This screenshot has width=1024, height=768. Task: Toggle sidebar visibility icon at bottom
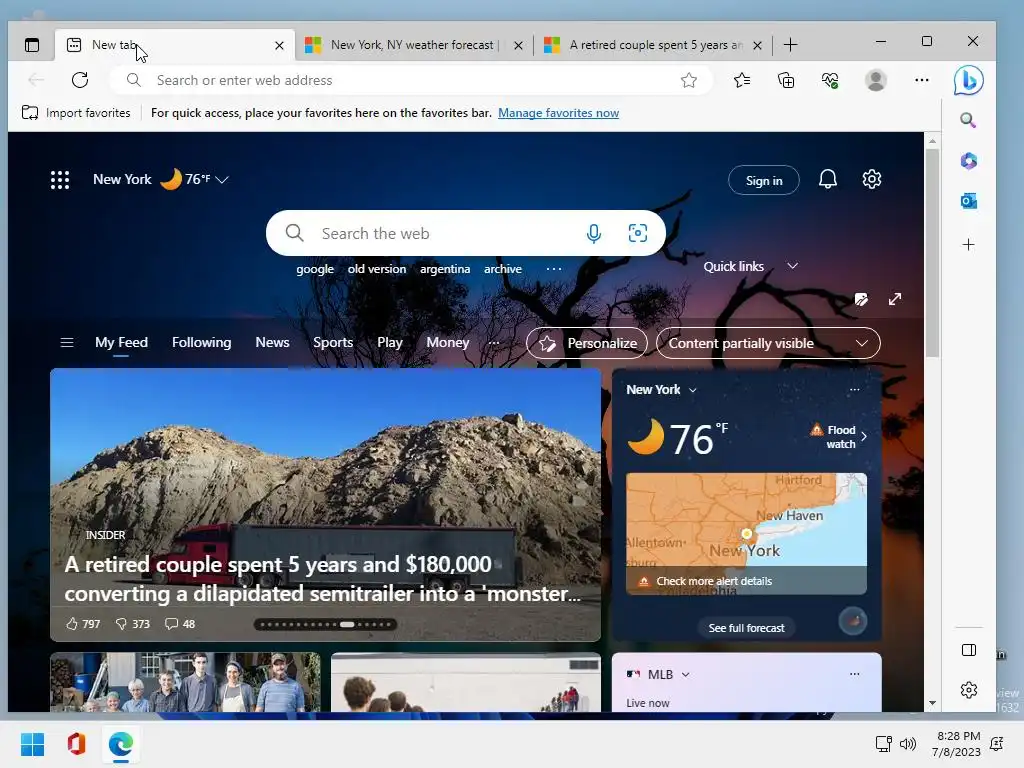969,650
